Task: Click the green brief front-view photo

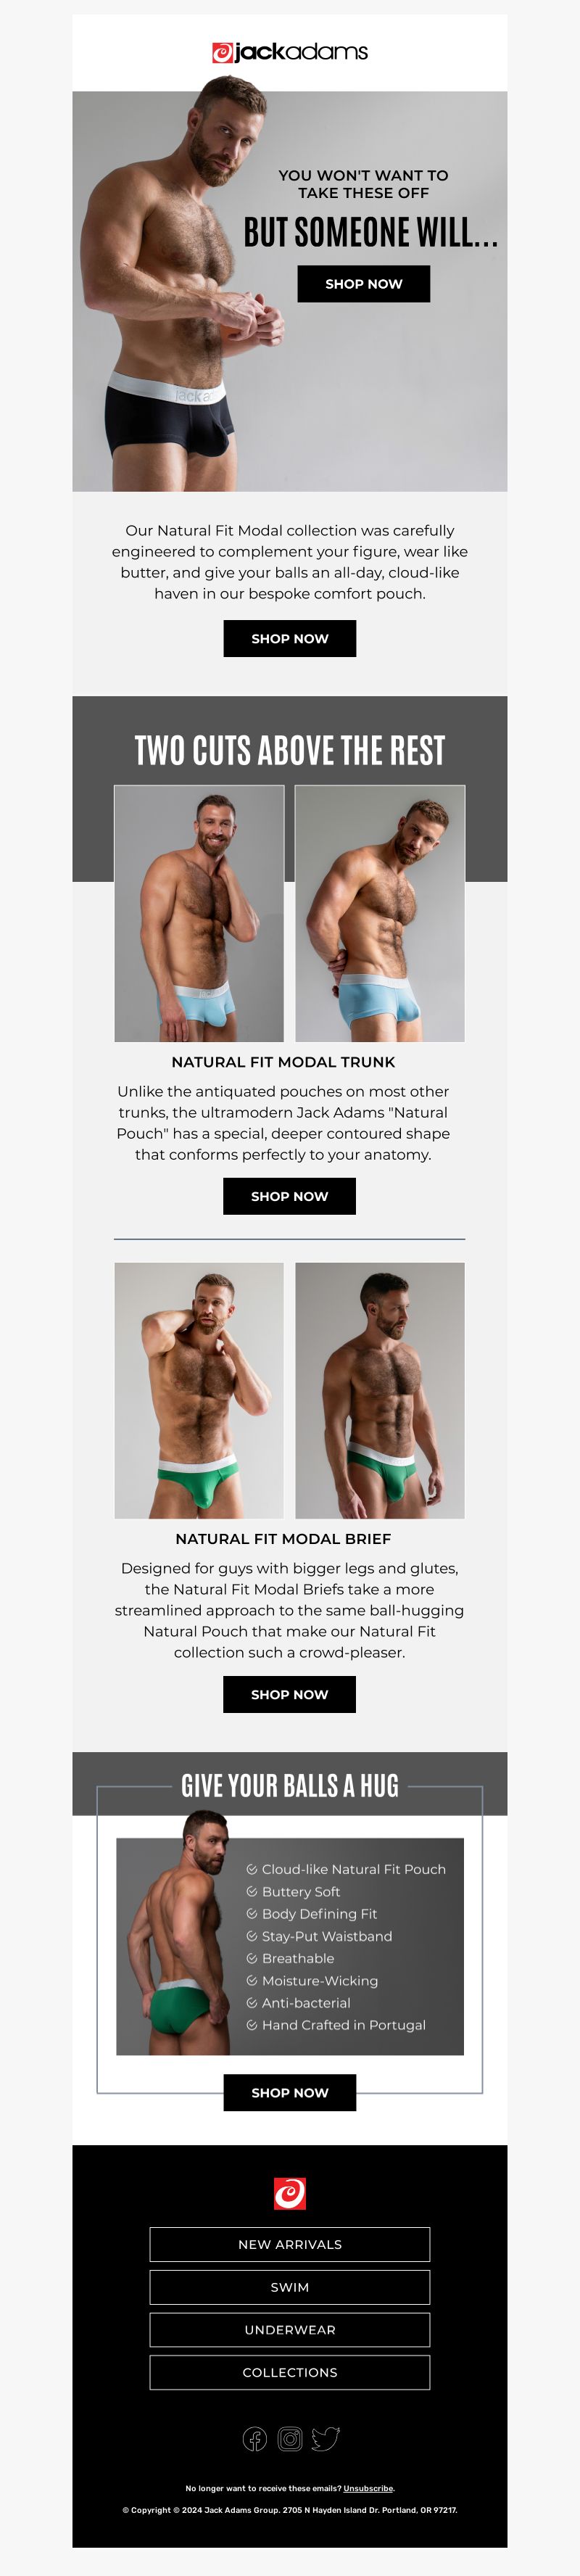Action: point(199,1391)
